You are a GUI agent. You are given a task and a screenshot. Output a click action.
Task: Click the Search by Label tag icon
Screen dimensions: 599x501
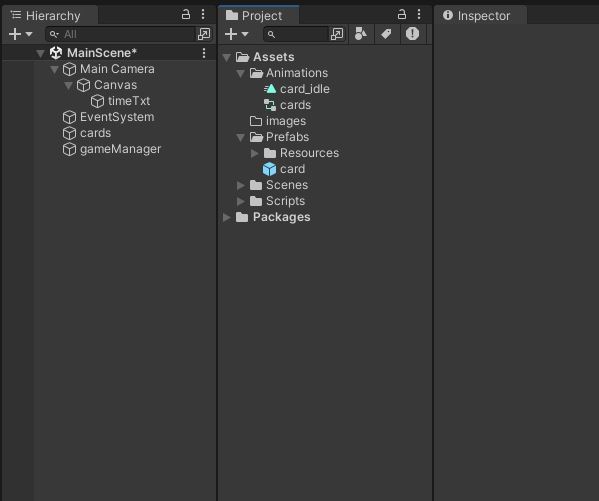(386, 34)
